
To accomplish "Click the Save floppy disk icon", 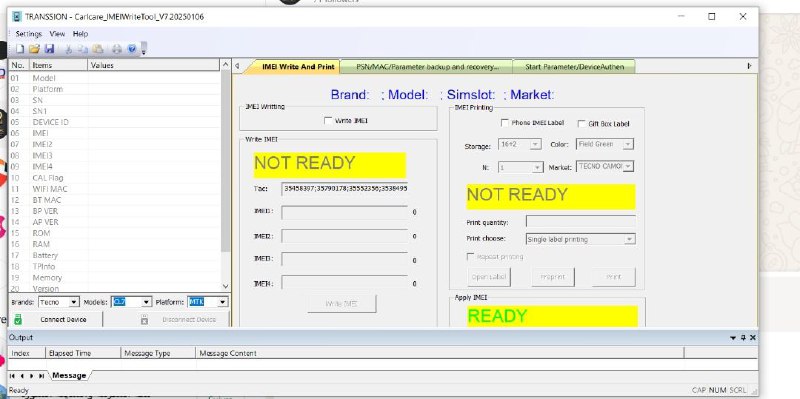I will click(49, 49).
